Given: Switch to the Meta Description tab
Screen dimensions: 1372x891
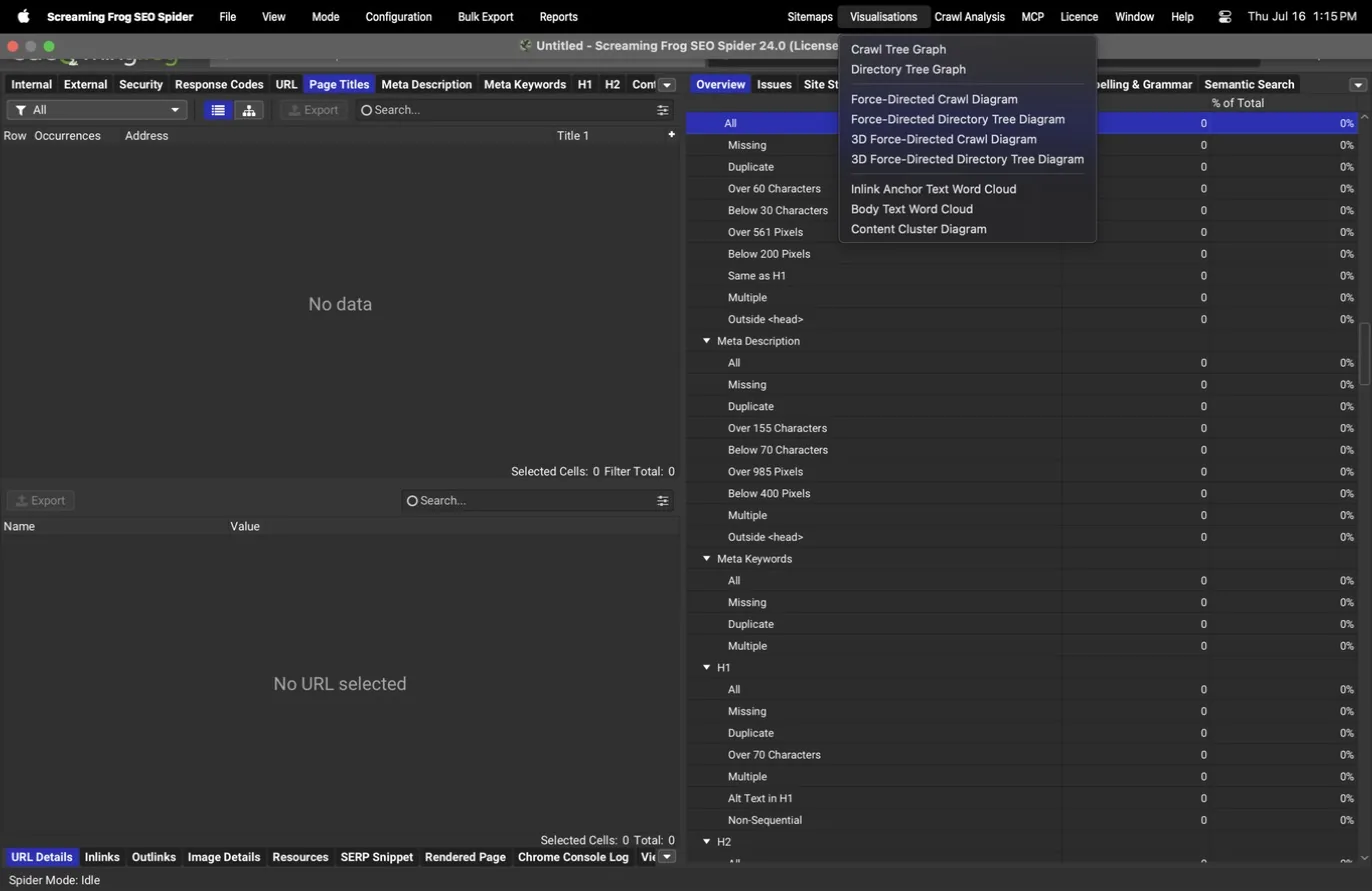Looking at the screenshot, I should coord(426,85).
